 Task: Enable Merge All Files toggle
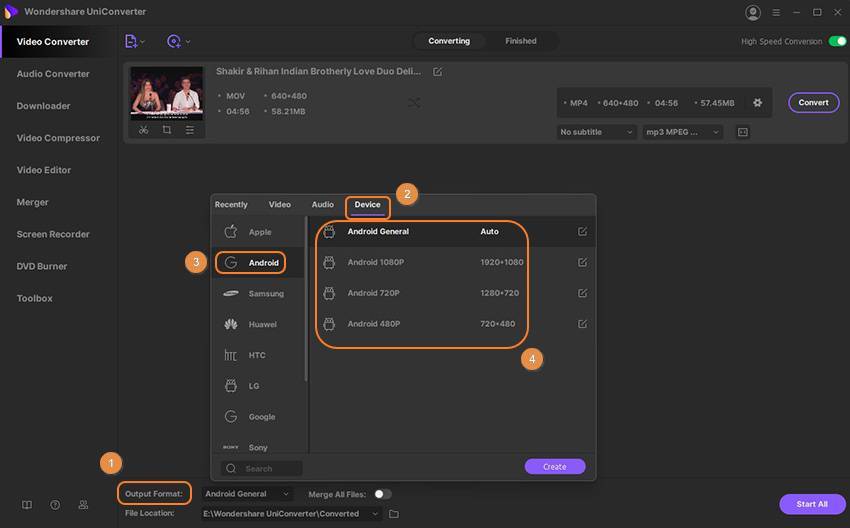click(x=382, y=494)
